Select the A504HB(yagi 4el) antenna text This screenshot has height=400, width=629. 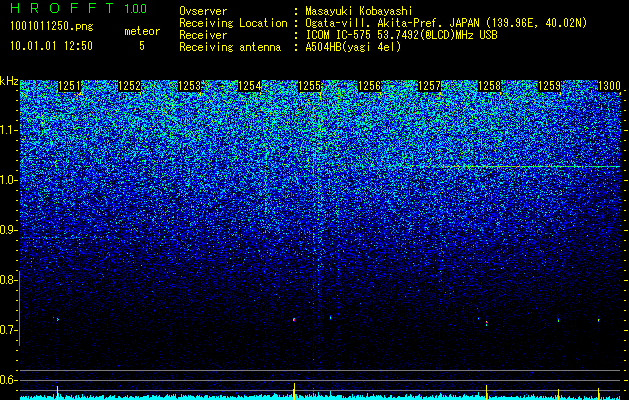[353, 47]
